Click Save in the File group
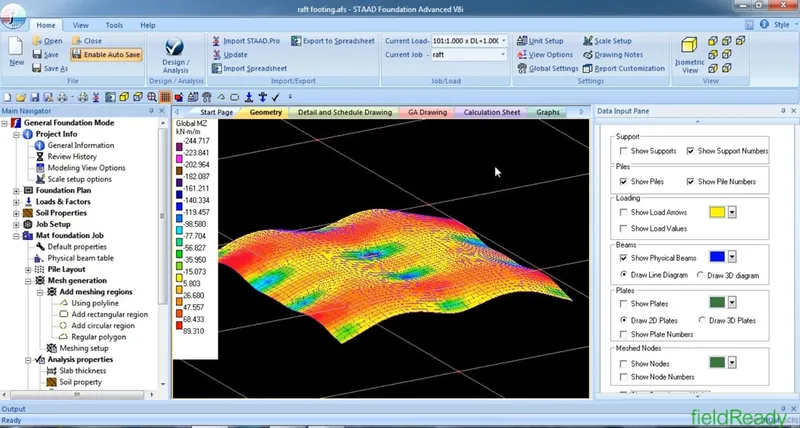The image size is (800, 428). coord(45,55)
